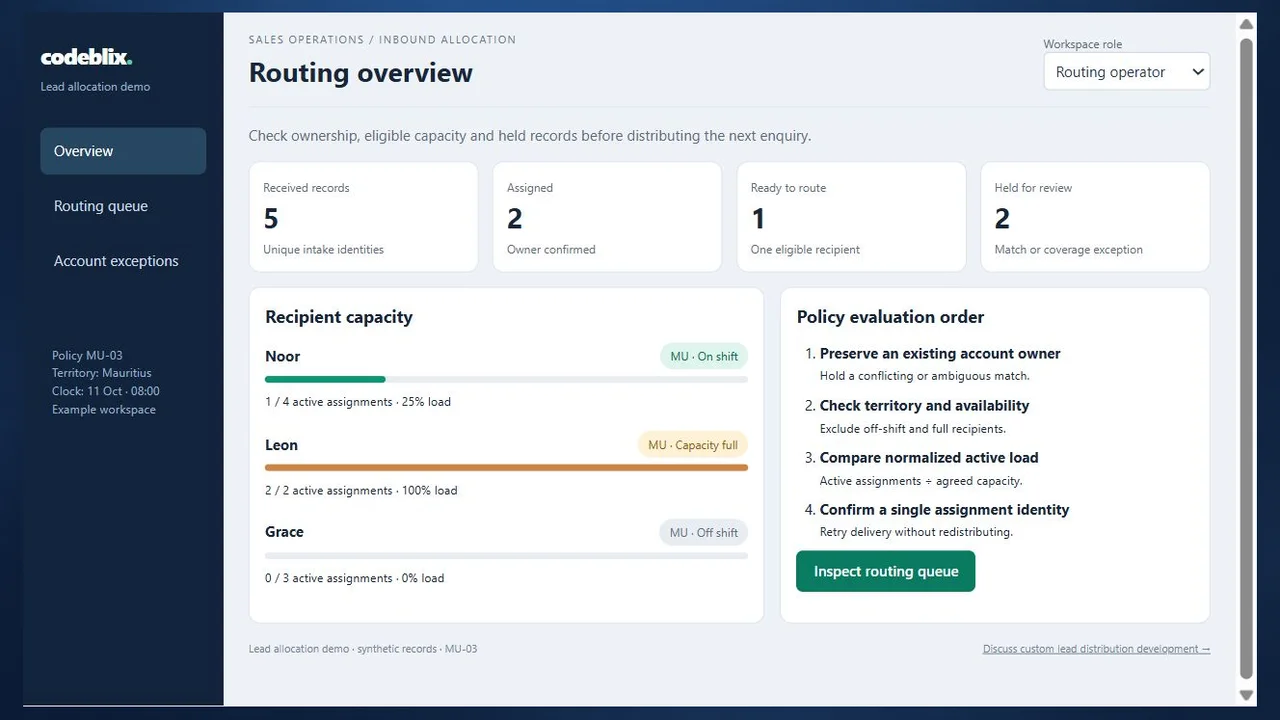Click 'Territory: Mauritius' in the sidebar

click(102, 373)
